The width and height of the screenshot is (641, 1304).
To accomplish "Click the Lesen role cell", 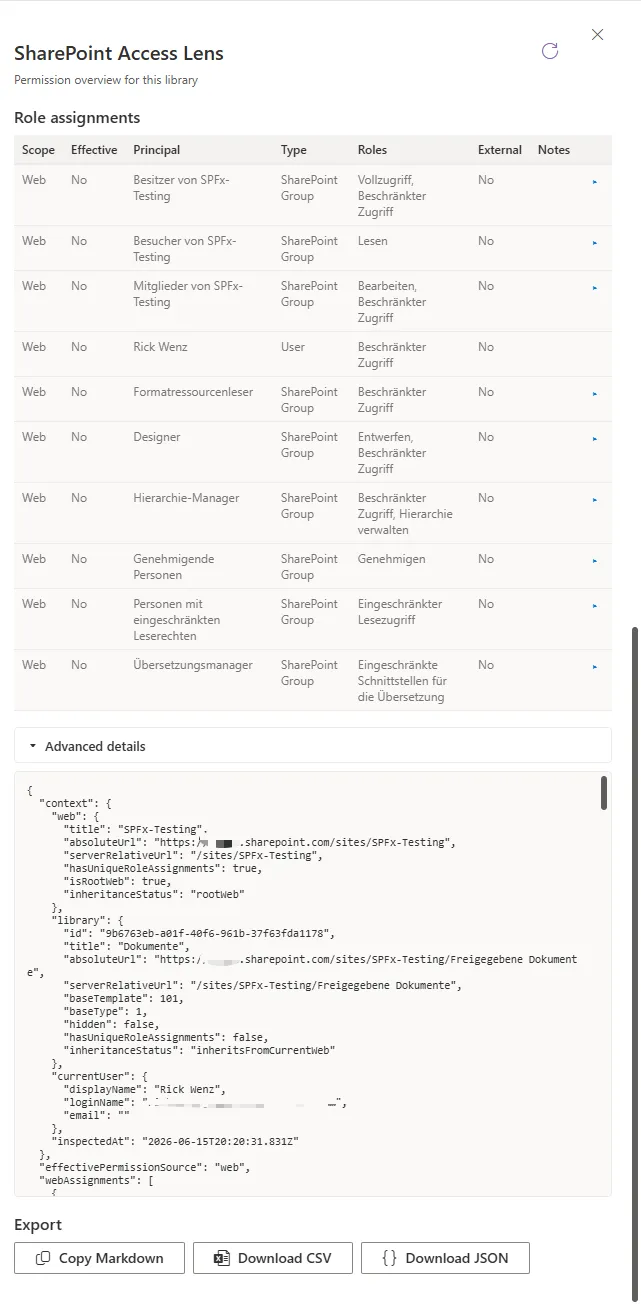I will (373, 241).
